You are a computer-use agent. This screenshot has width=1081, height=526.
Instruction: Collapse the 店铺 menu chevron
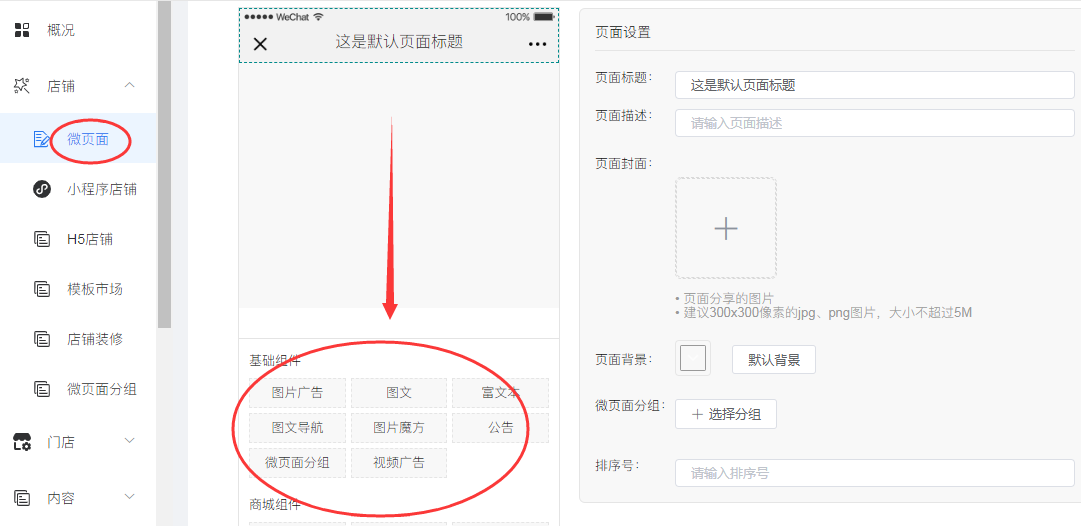[x=130, y=85]
